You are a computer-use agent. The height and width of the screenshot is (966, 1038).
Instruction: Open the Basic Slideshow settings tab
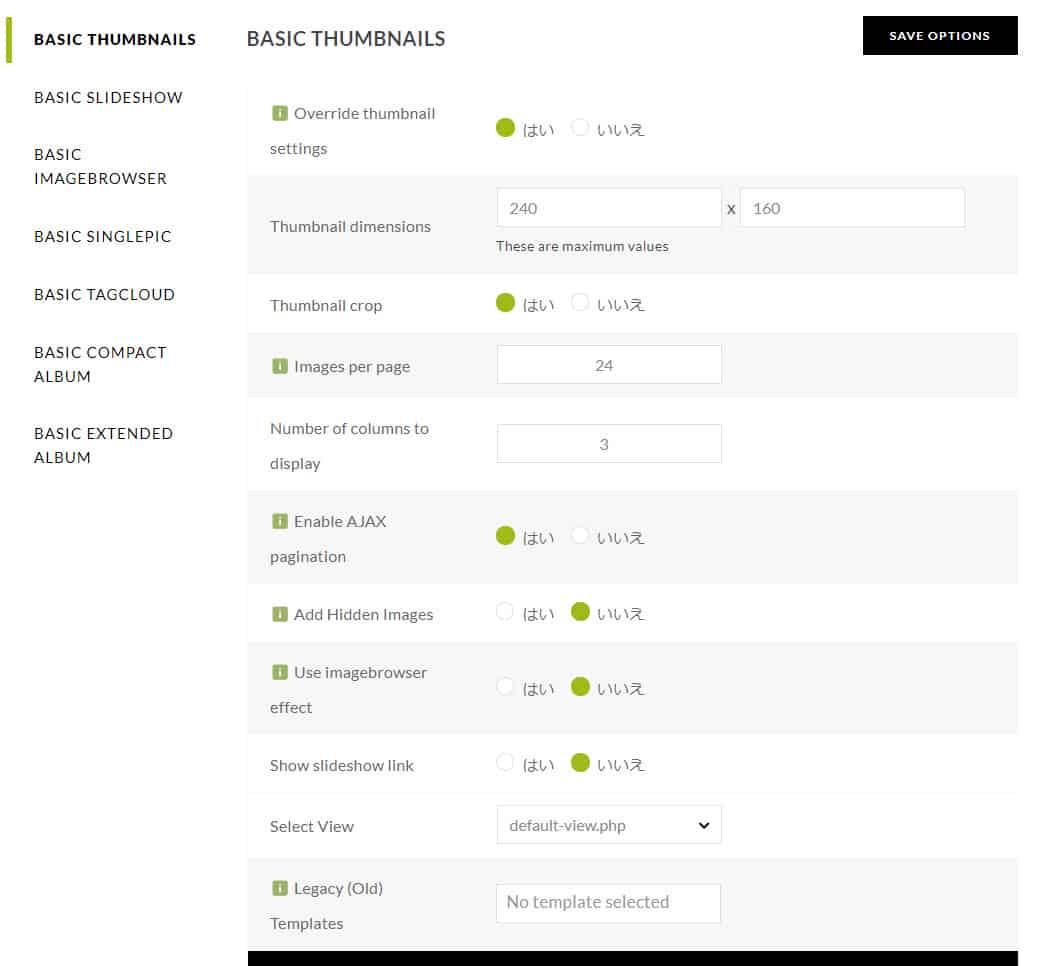point(108,98)
